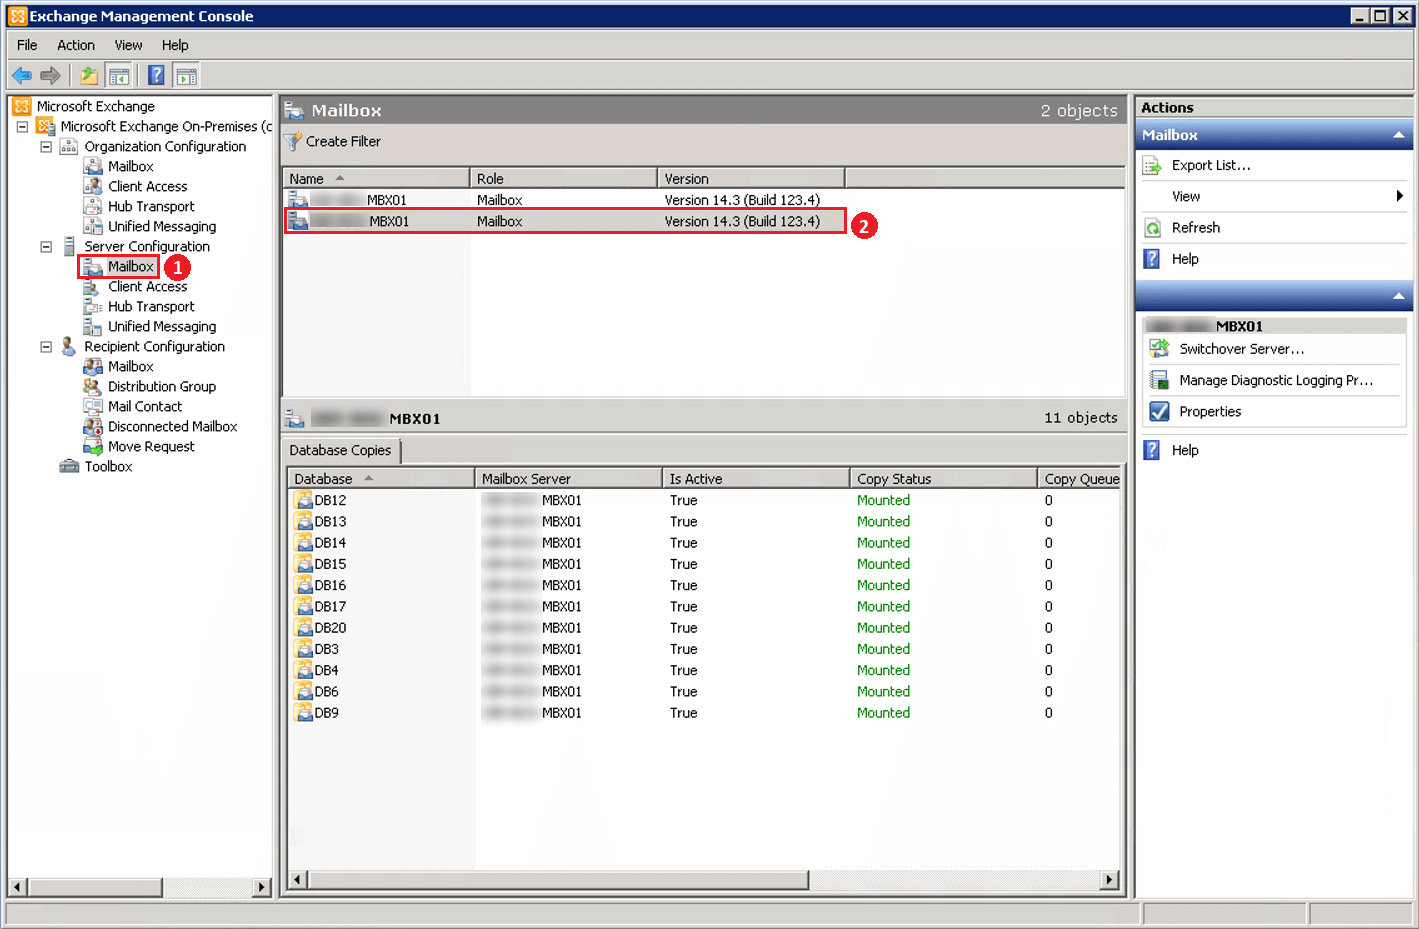Image resolution: width=1419 pixels, height=929 pixels.
Task: Select the Database Copies tab
Action: (341, 451)
